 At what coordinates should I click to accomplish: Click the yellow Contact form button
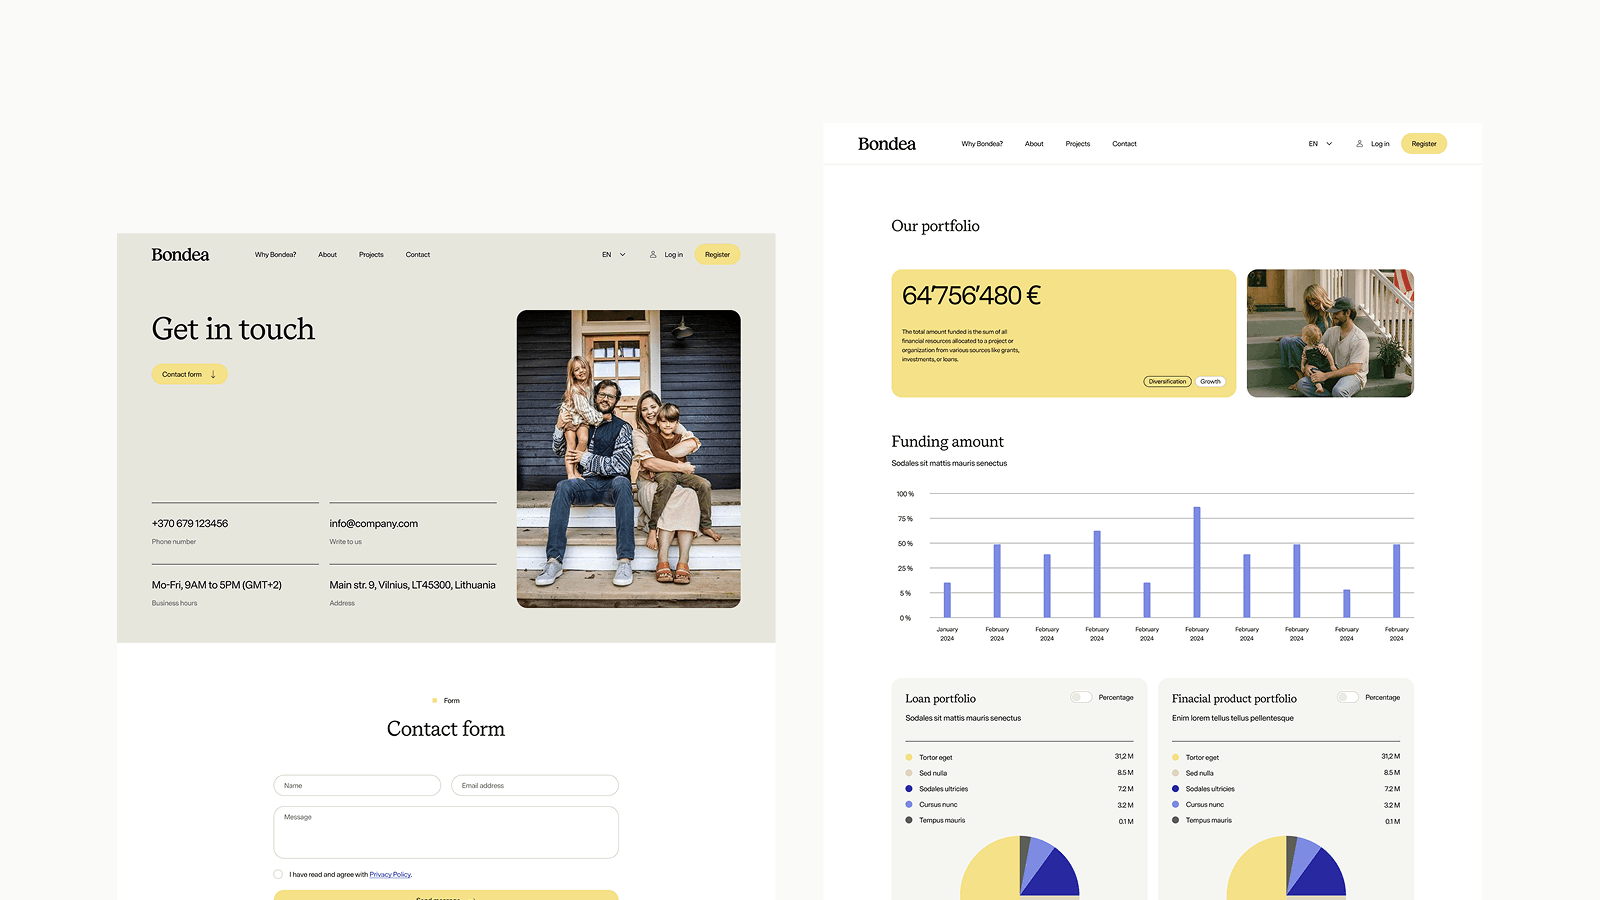190,374
